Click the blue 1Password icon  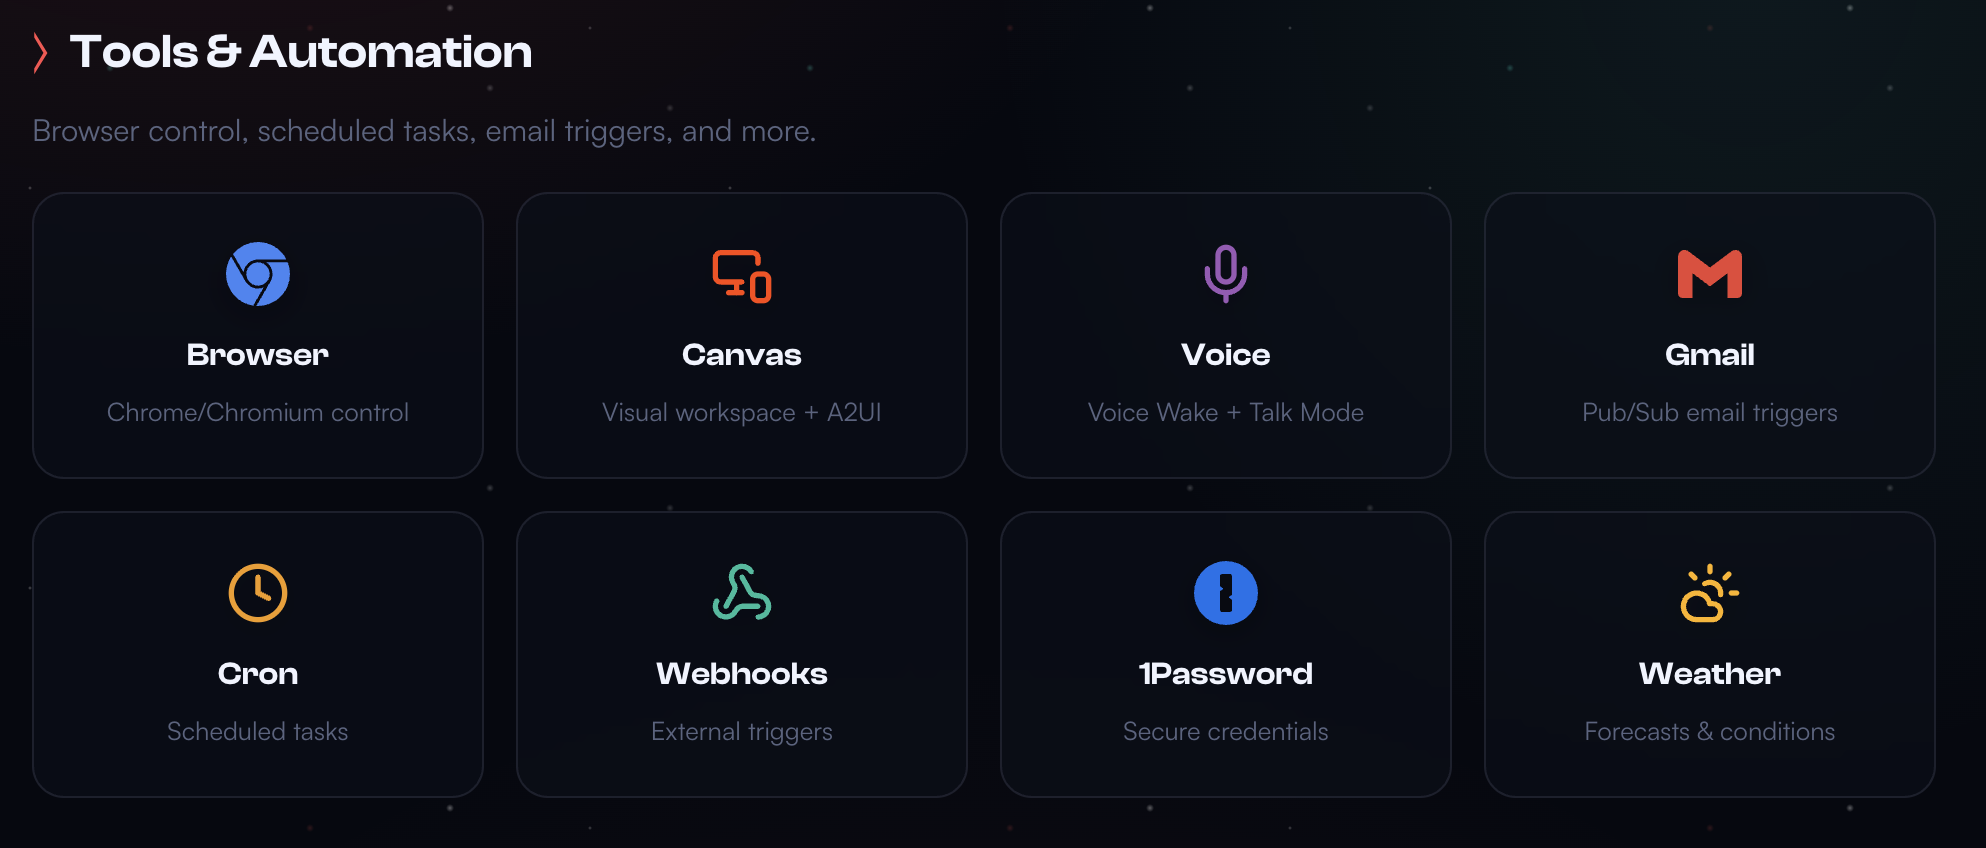pos(1226,593)
